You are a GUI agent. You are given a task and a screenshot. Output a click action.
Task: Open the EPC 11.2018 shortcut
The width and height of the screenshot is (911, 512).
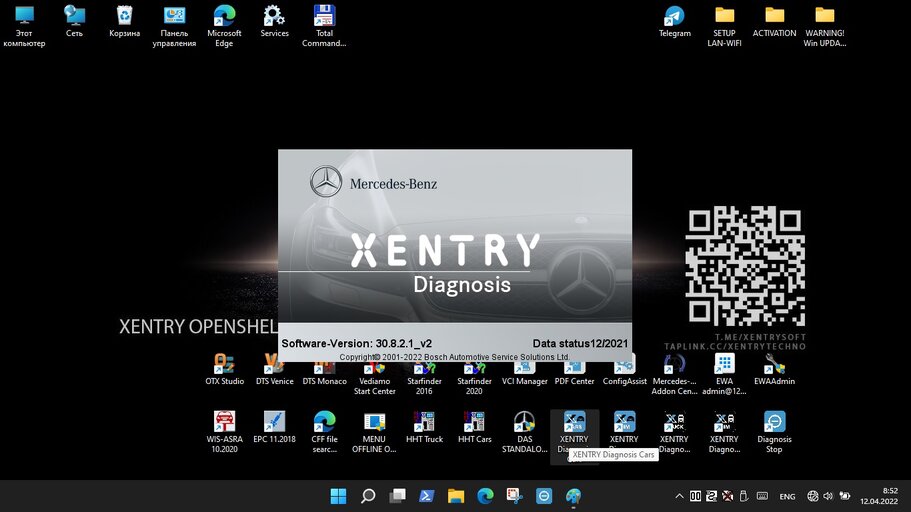point(274,427)
